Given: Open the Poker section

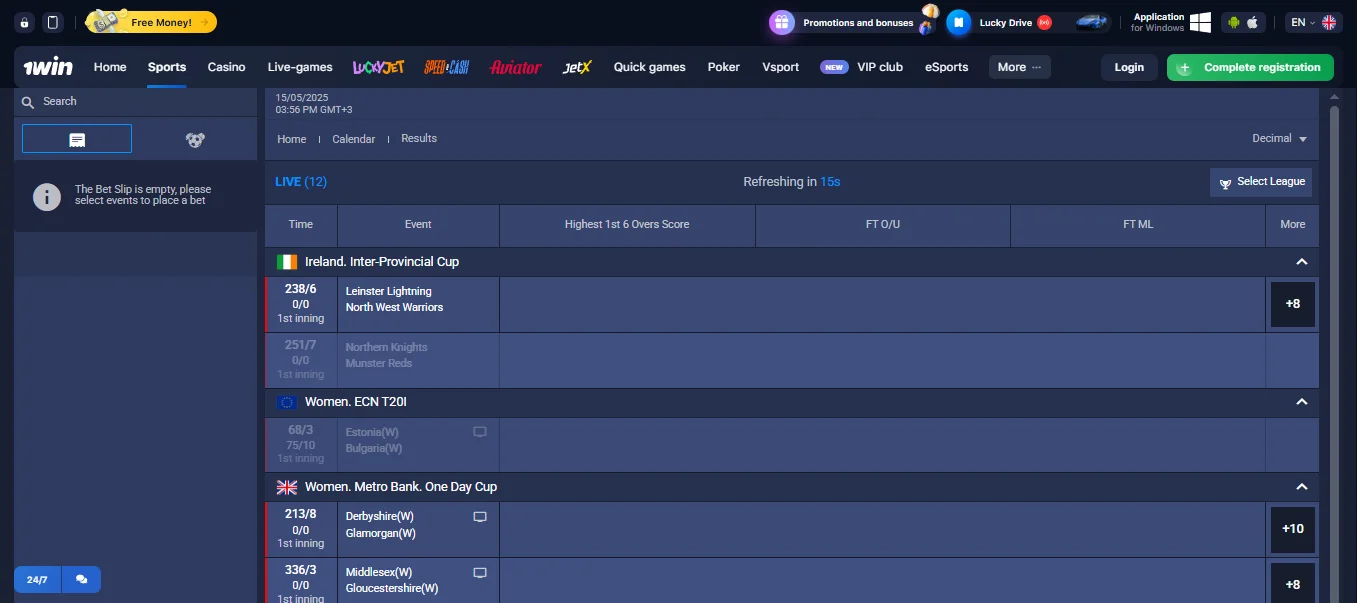Looking at the screenshot, I should (724, 67).
